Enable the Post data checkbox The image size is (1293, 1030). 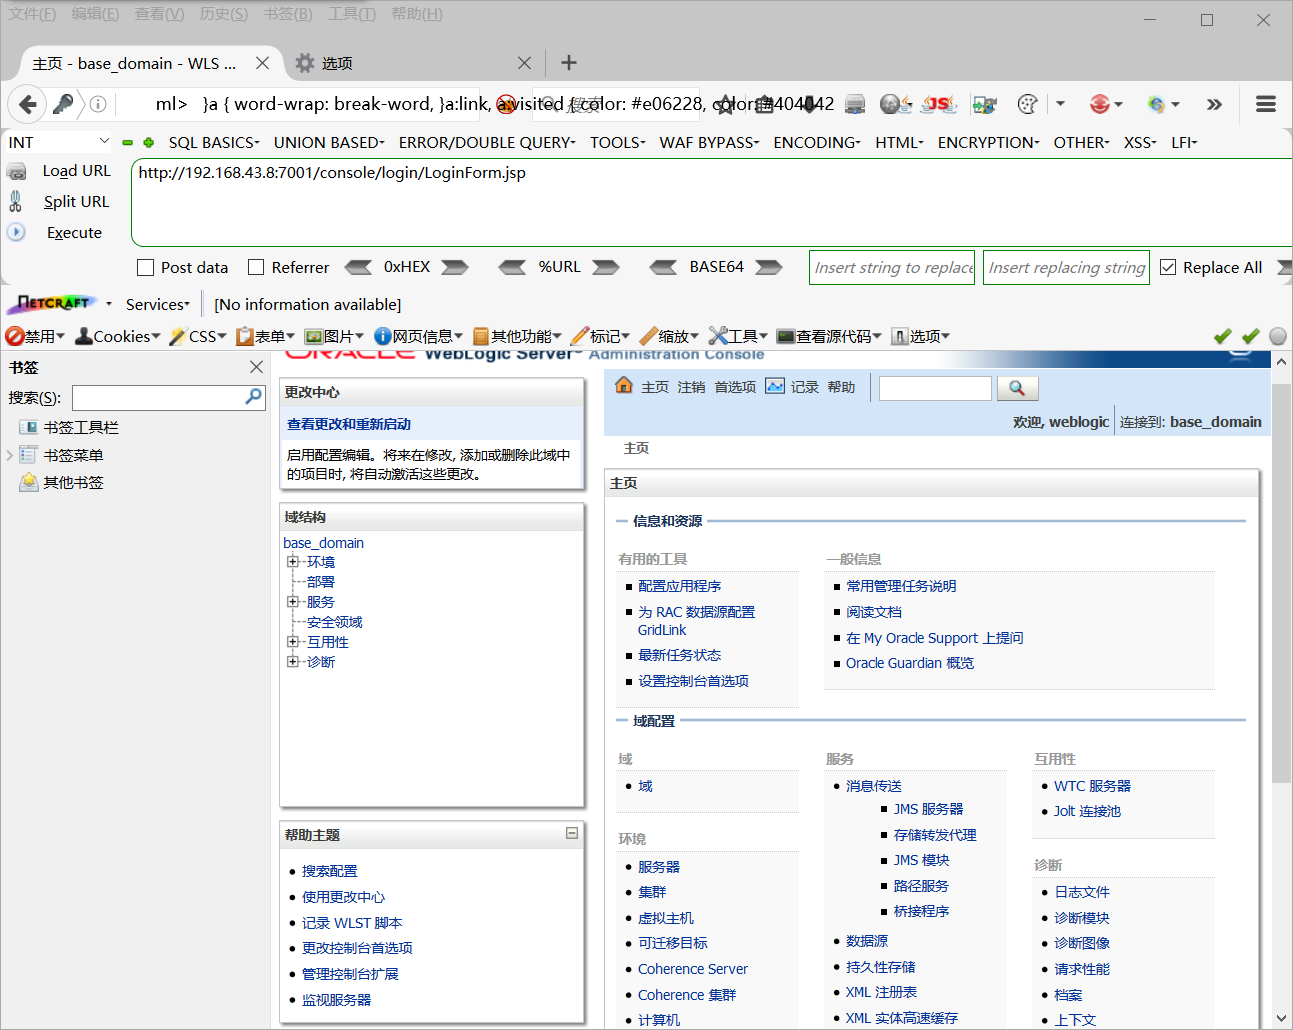tap(144, 267)
